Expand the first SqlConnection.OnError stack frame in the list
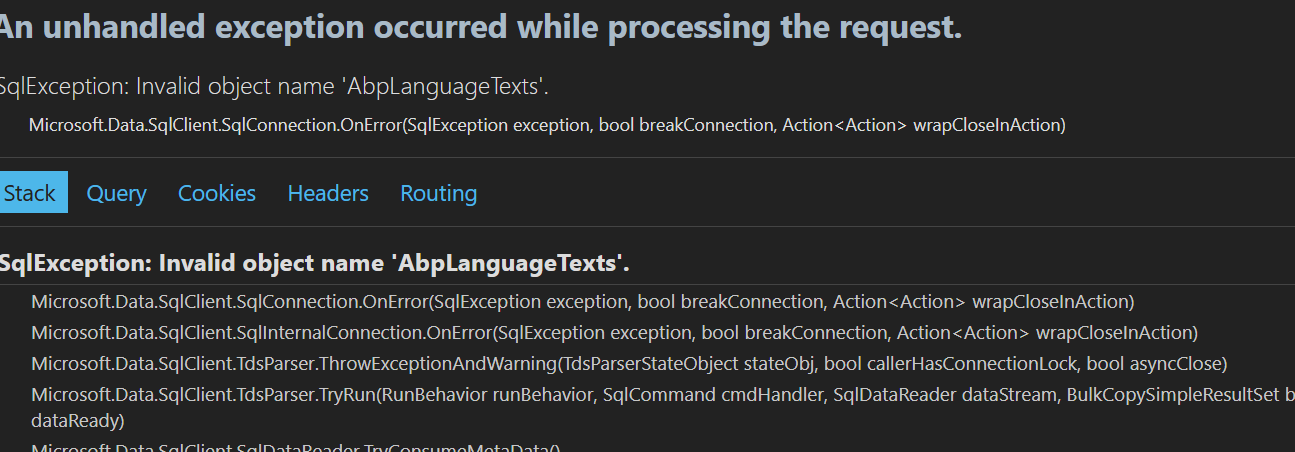Viewport: 1295px width, 452px height. pyautogui.click(x=582, y=301)
